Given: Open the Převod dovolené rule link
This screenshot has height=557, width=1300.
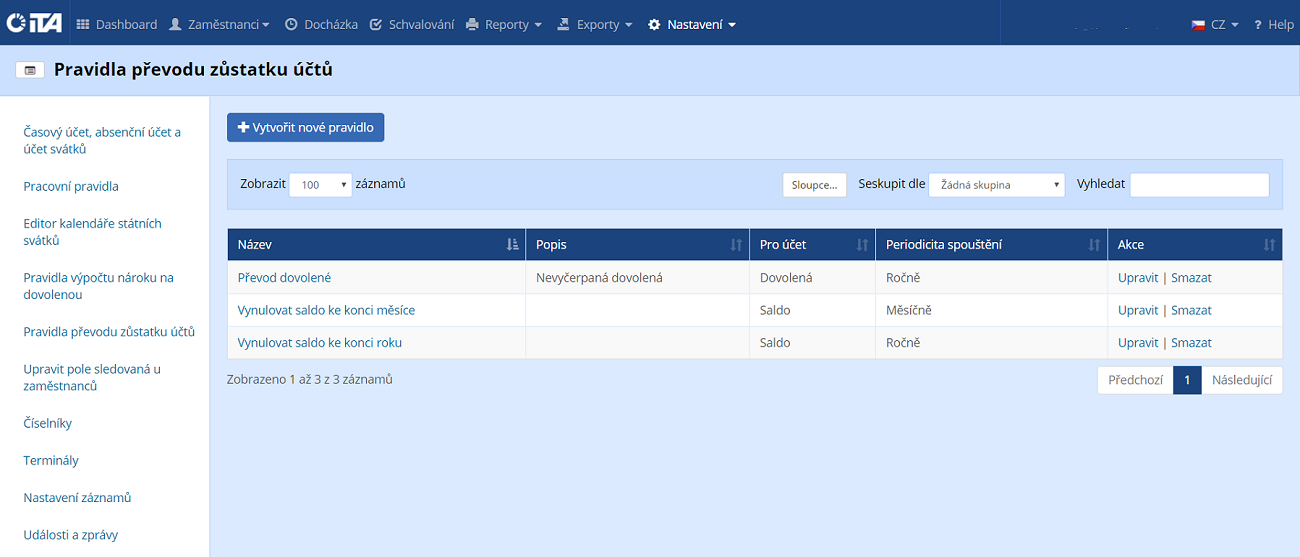Looking at the screenshot, I should [x=284, y=278].
